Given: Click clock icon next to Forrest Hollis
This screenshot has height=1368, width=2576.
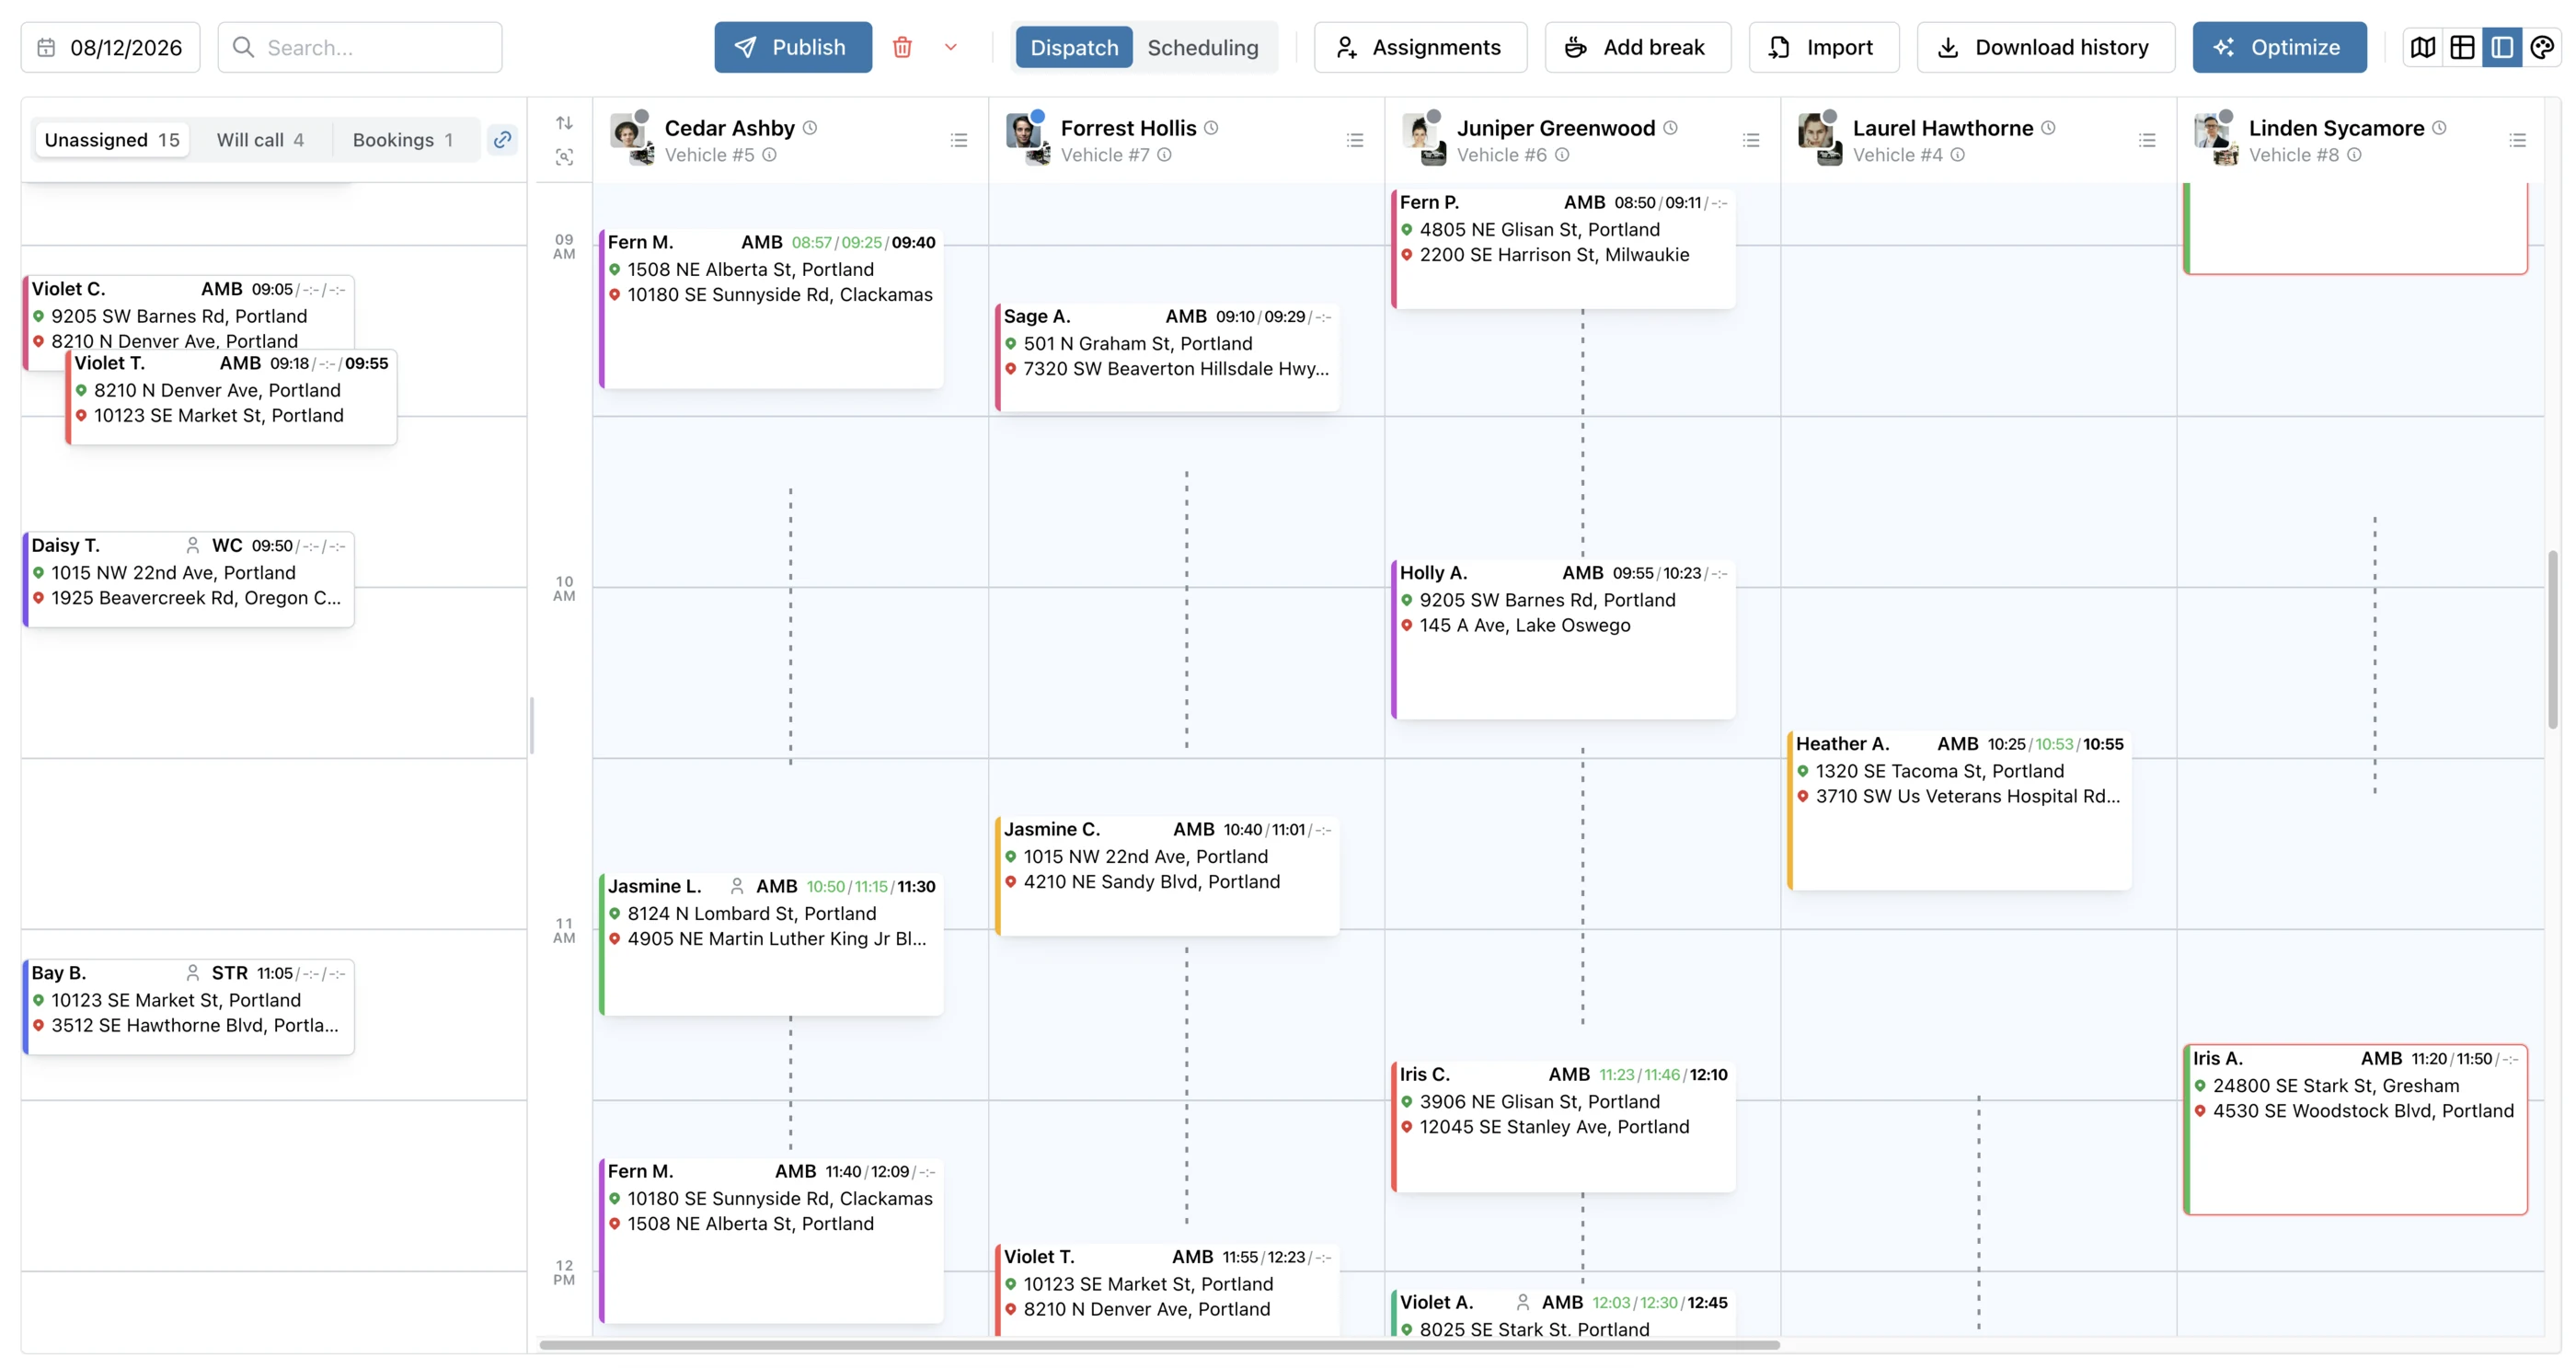Looking at the screenshot, I should click(x=1211, y=127).
